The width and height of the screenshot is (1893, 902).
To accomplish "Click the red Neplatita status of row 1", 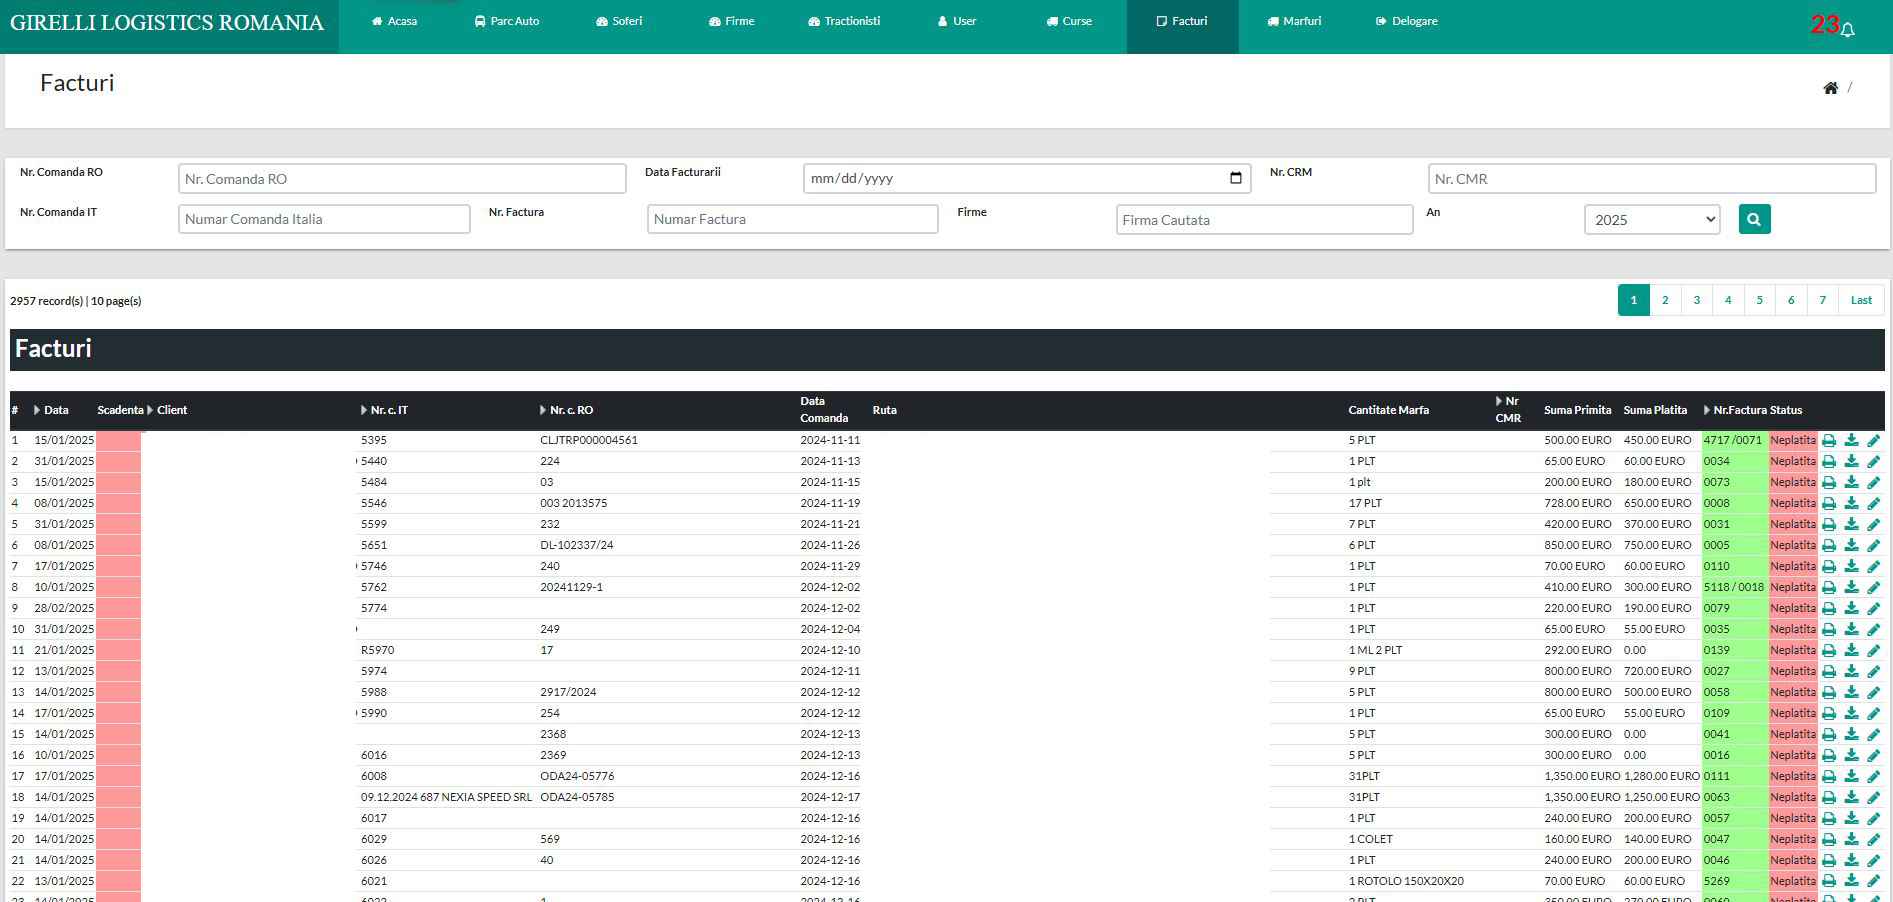I will (1792, 441).
